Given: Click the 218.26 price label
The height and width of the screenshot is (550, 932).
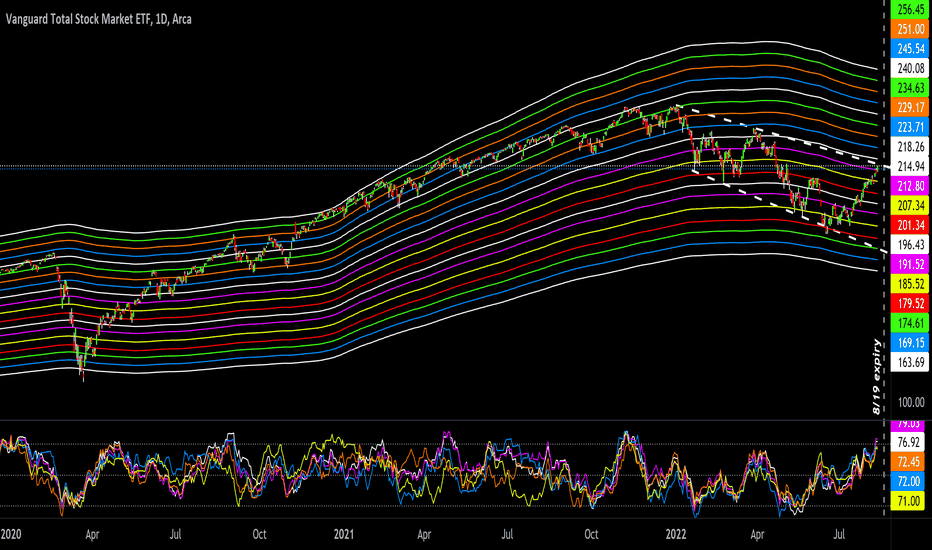Looking at the screenshot, I should [911, 147].
